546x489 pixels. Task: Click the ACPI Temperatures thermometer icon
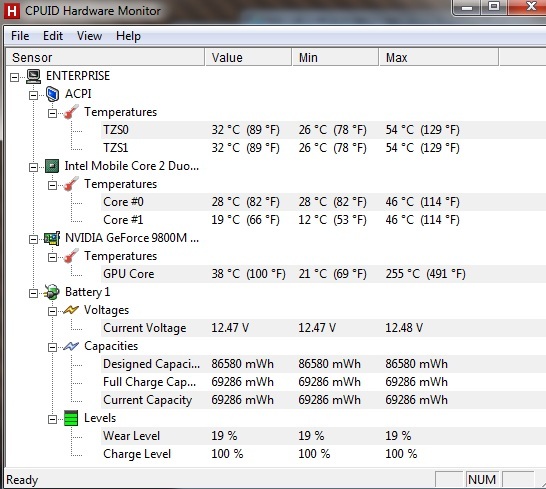click(x=71, y=112)
